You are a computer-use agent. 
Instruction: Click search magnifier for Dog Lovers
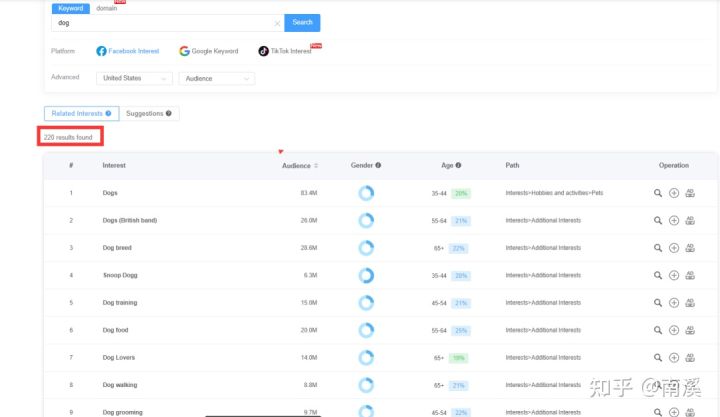pos(658,358)
